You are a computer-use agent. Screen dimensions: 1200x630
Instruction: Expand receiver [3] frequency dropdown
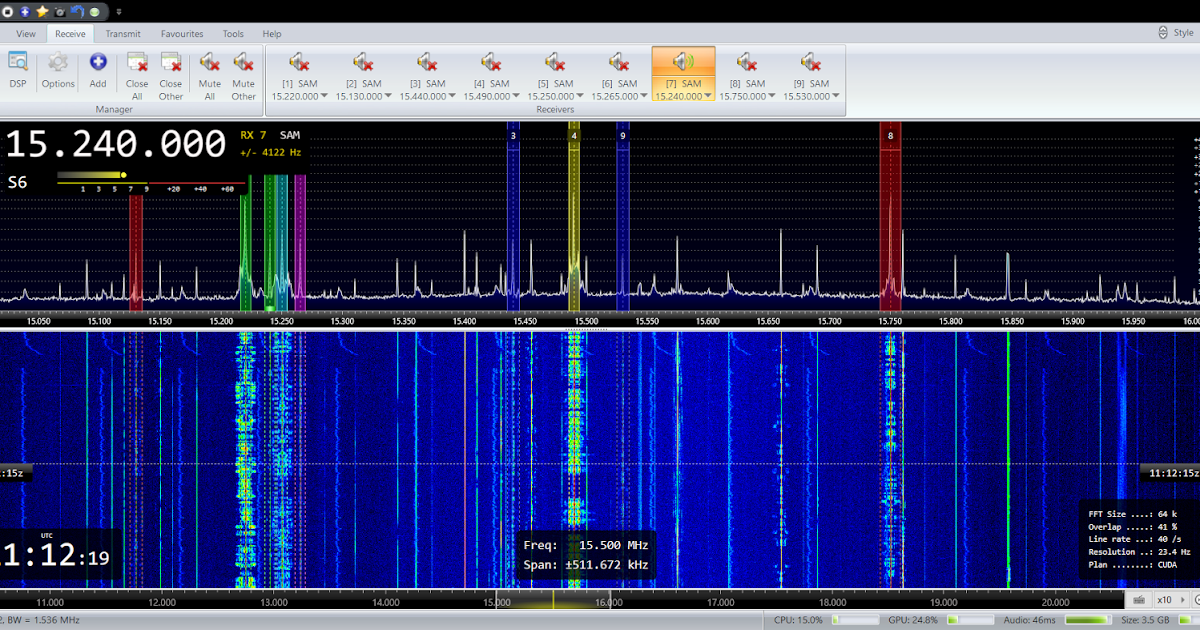(x=453, y=98)
